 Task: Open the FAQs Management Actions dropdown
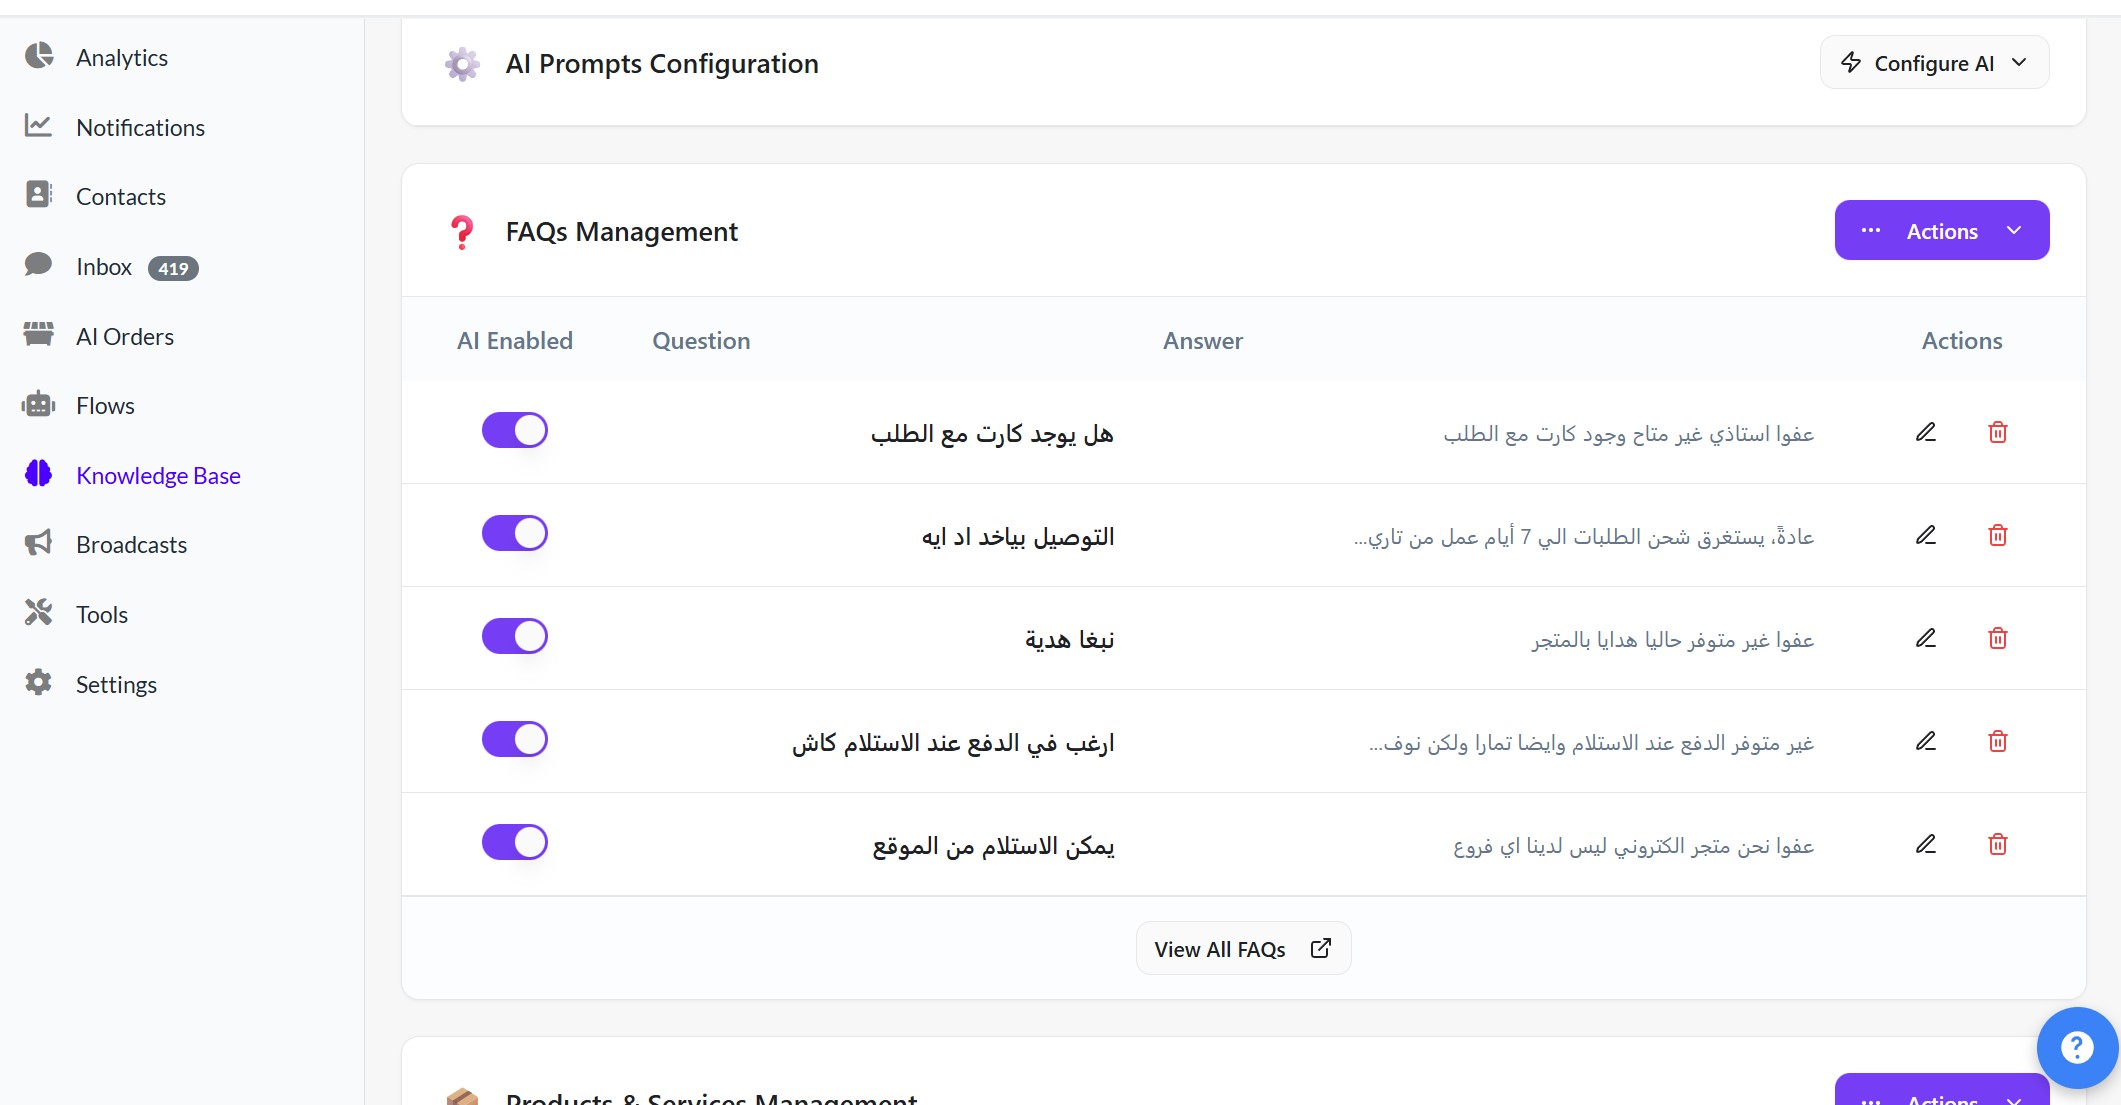click(1941, 231)
